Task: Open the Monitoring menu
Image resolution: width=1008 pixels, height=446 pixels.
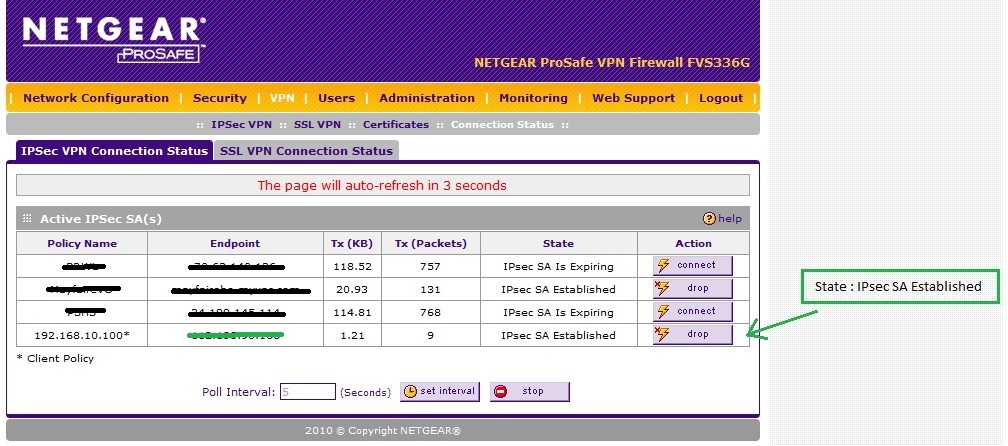Action: [x=533, y=98]
